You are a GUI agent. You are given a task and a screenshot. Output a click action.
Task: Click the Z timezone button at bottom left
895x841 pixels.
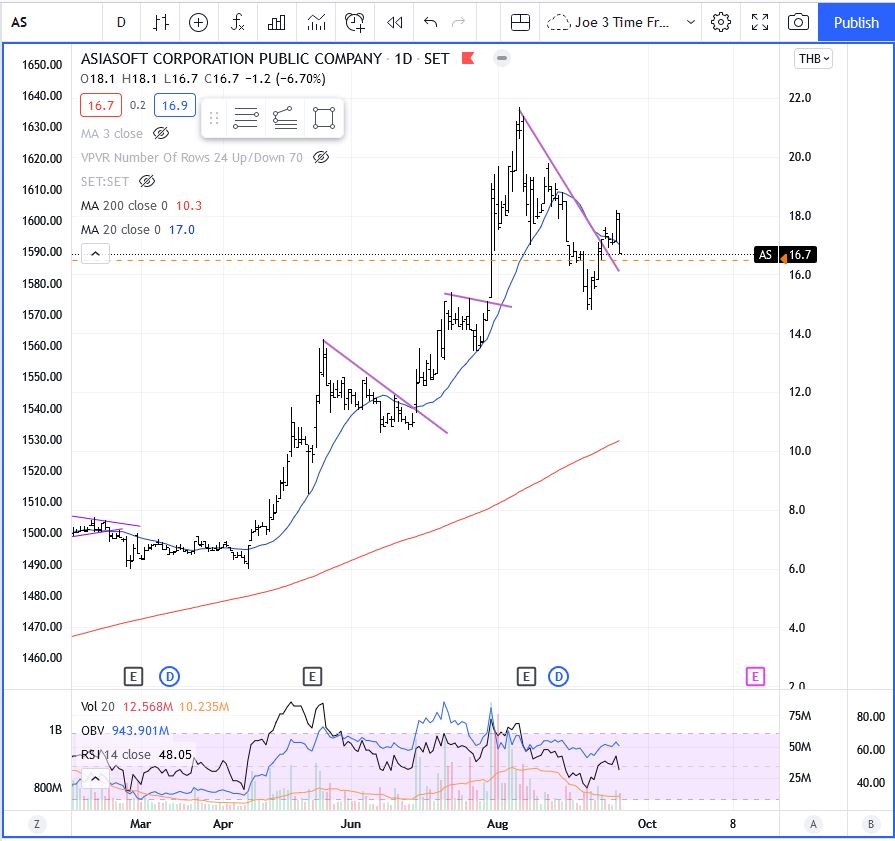coord(37,824)
